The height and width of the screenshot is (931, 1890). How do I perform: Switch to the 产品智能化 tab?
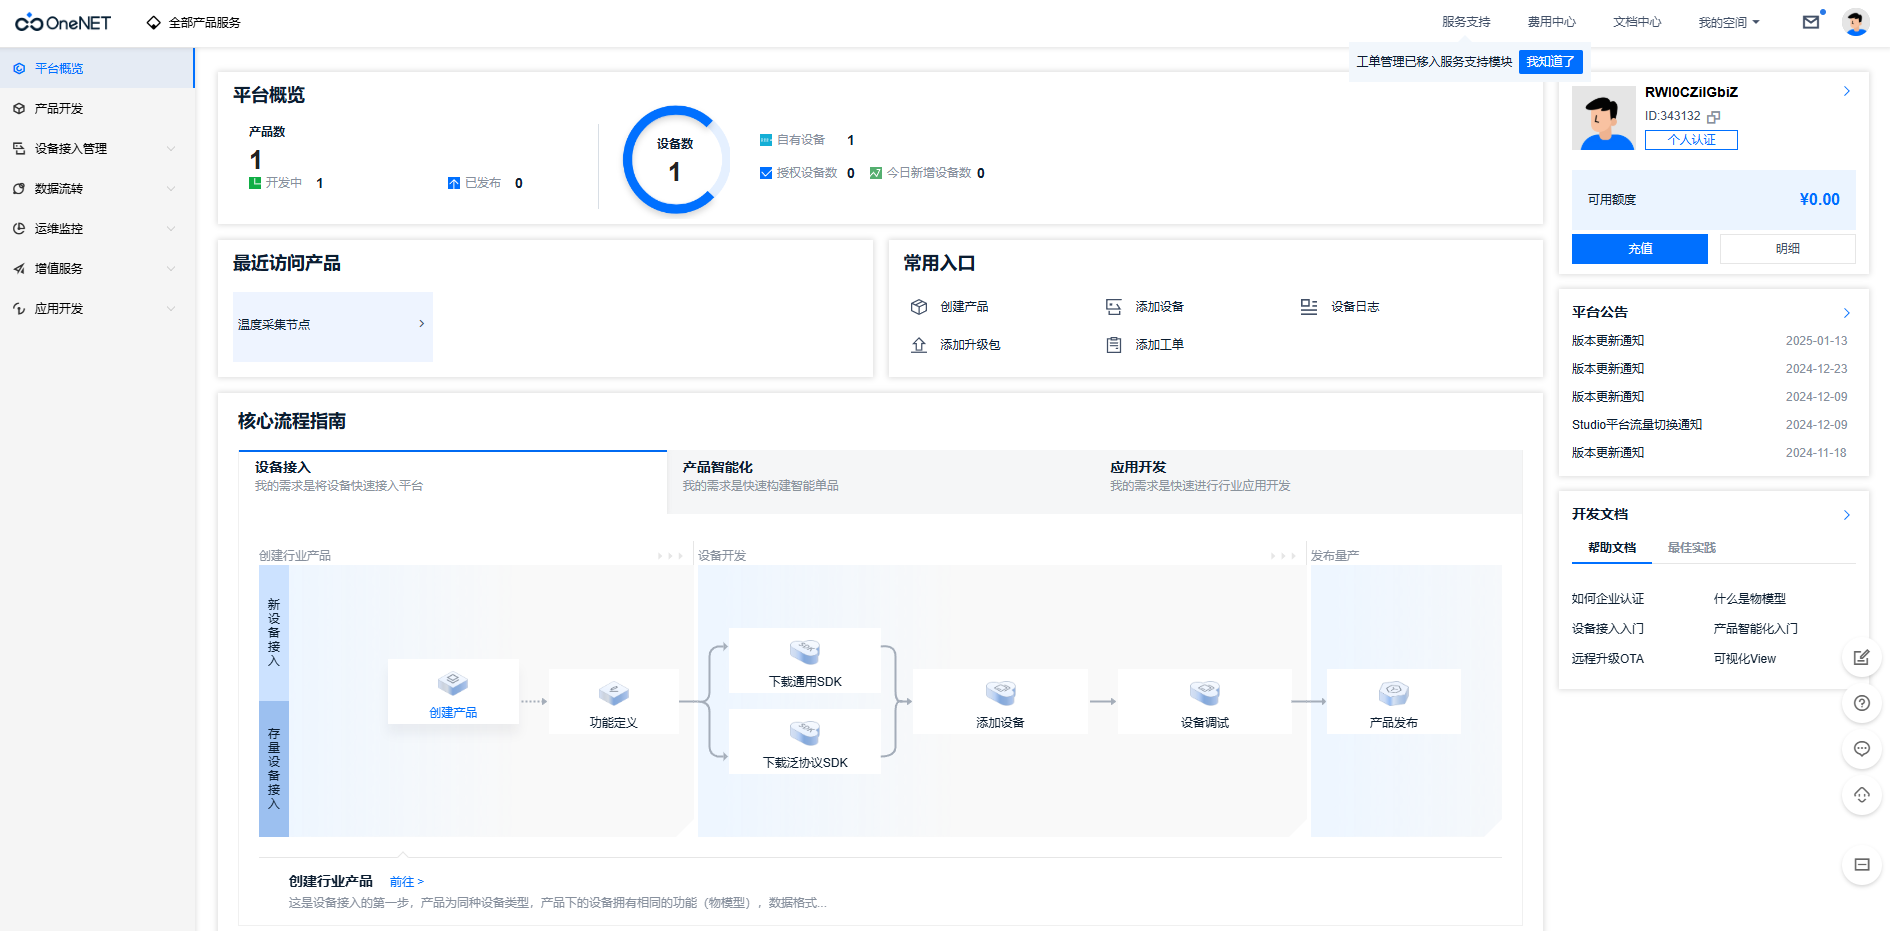(717, 467)
